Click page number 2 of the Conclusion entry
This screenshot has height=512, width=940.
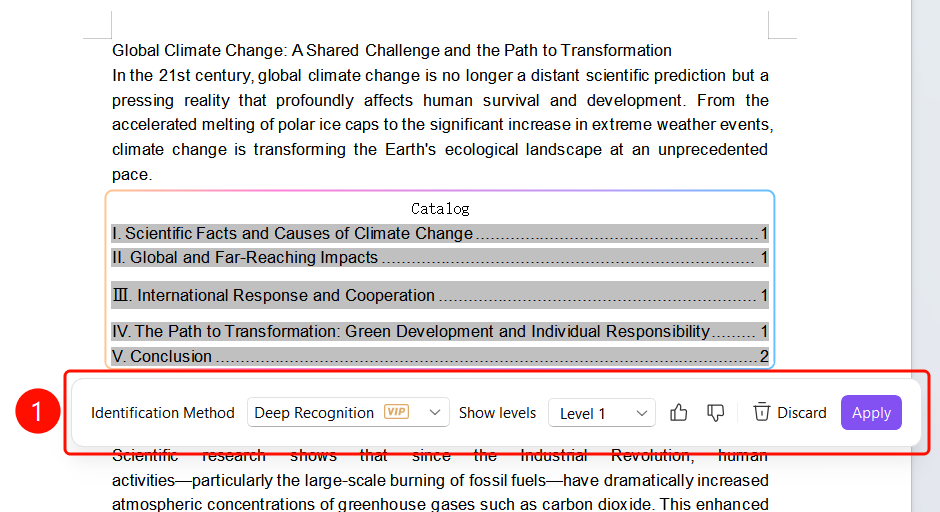pos(764,356)
